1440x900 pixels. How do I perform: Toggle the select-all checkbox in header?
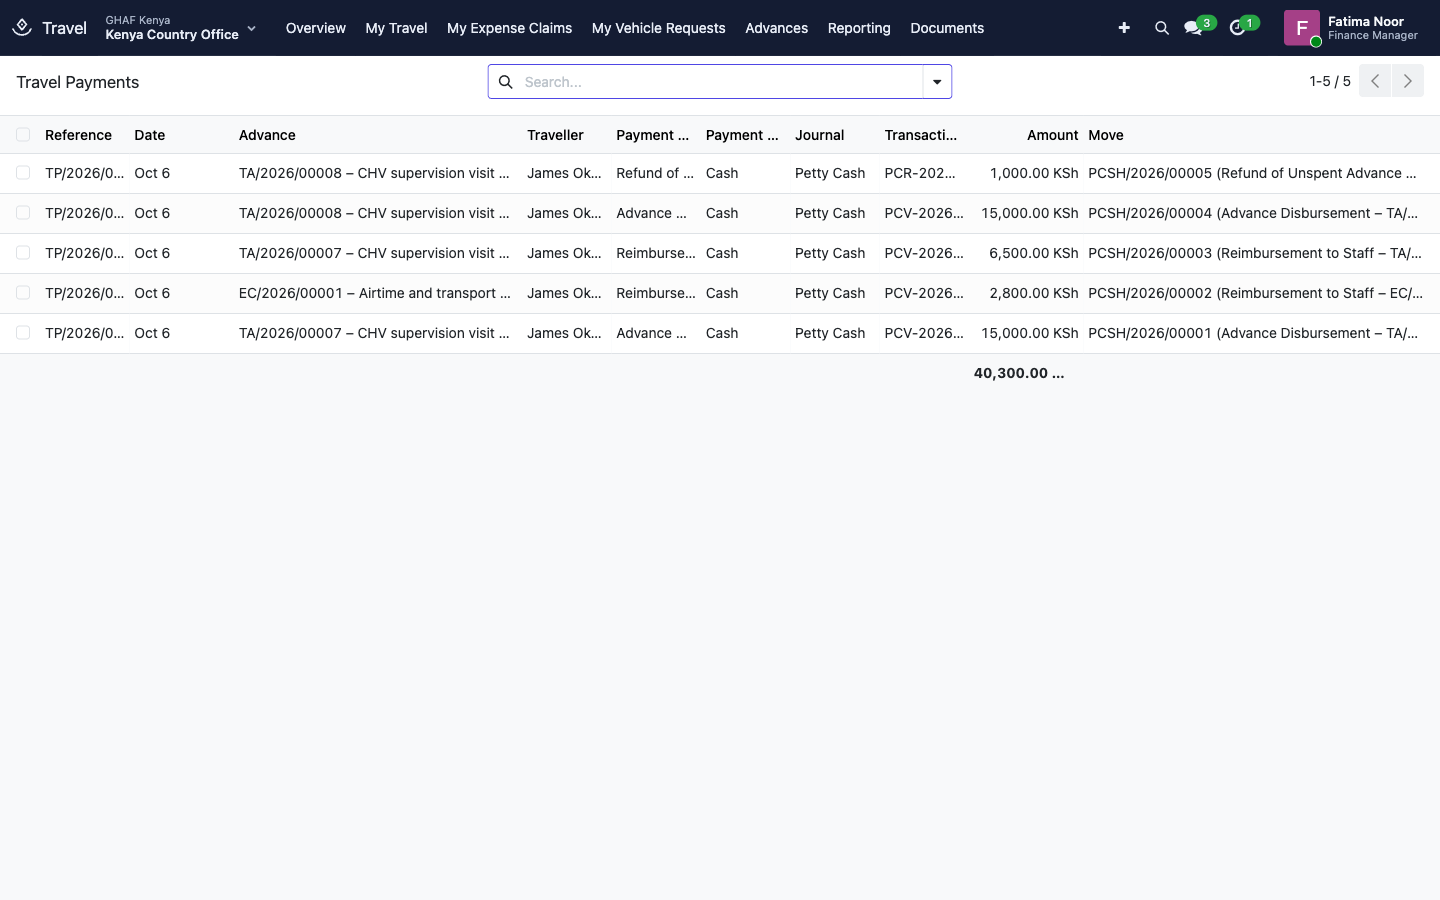[23, 135]
